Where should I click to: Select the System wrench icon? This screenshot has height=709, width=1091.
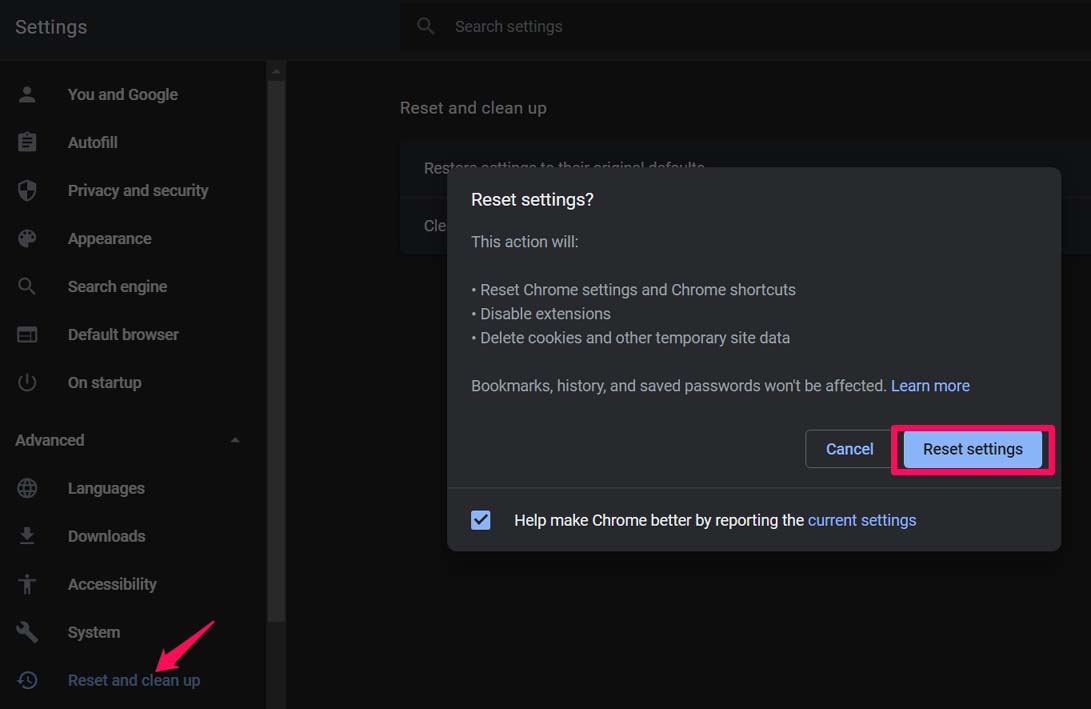26,632
